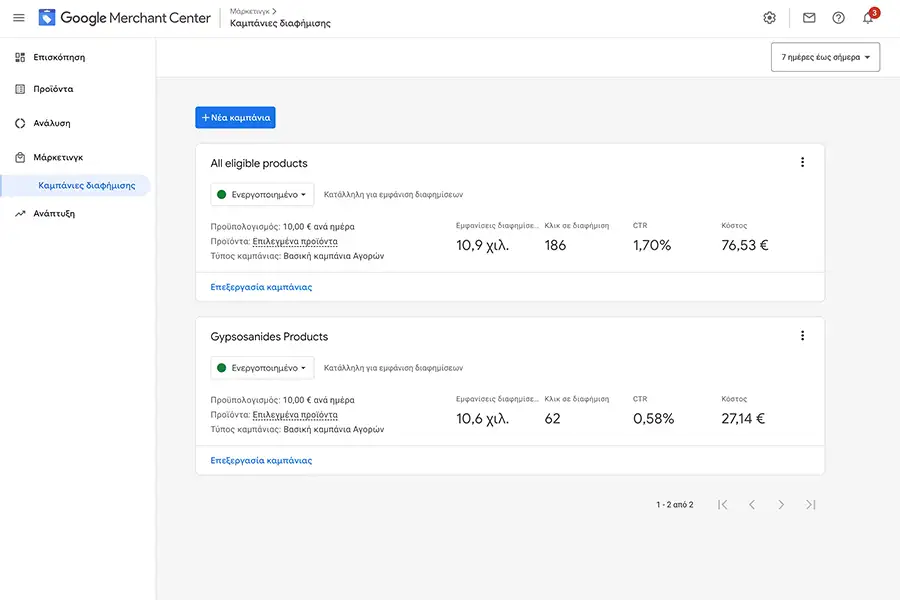Image resolution: width=900 pixels, height=600 pixels.
Task: Click the 0,58% CTR value
Action: [x=654, y=419]
